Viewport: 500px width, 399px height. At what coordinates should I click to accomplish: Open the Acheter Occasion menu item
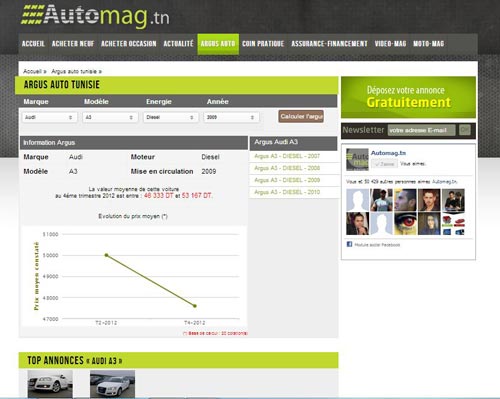click(129, 44)
